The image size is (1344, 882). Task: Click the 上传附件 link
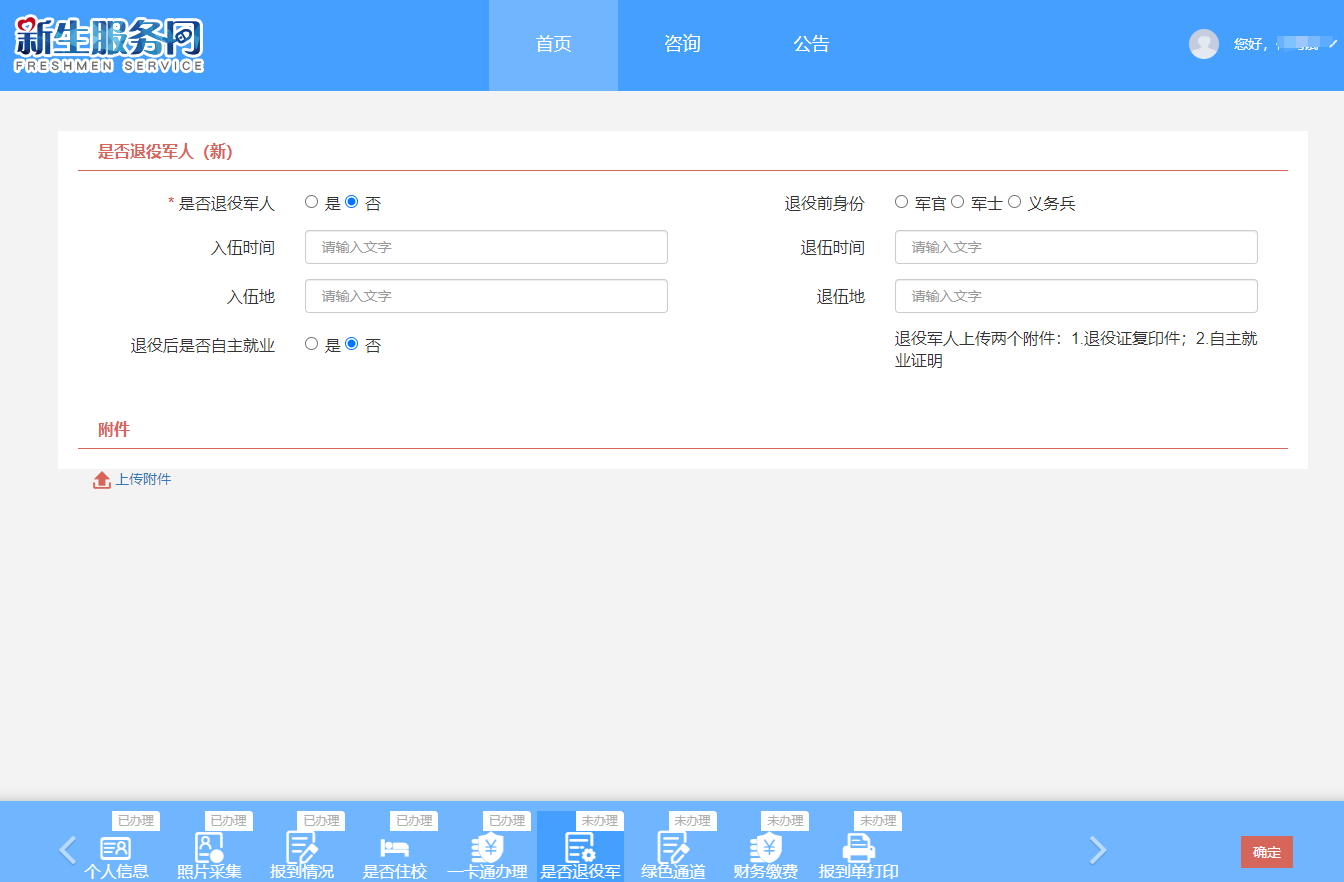tap(143, 480)
